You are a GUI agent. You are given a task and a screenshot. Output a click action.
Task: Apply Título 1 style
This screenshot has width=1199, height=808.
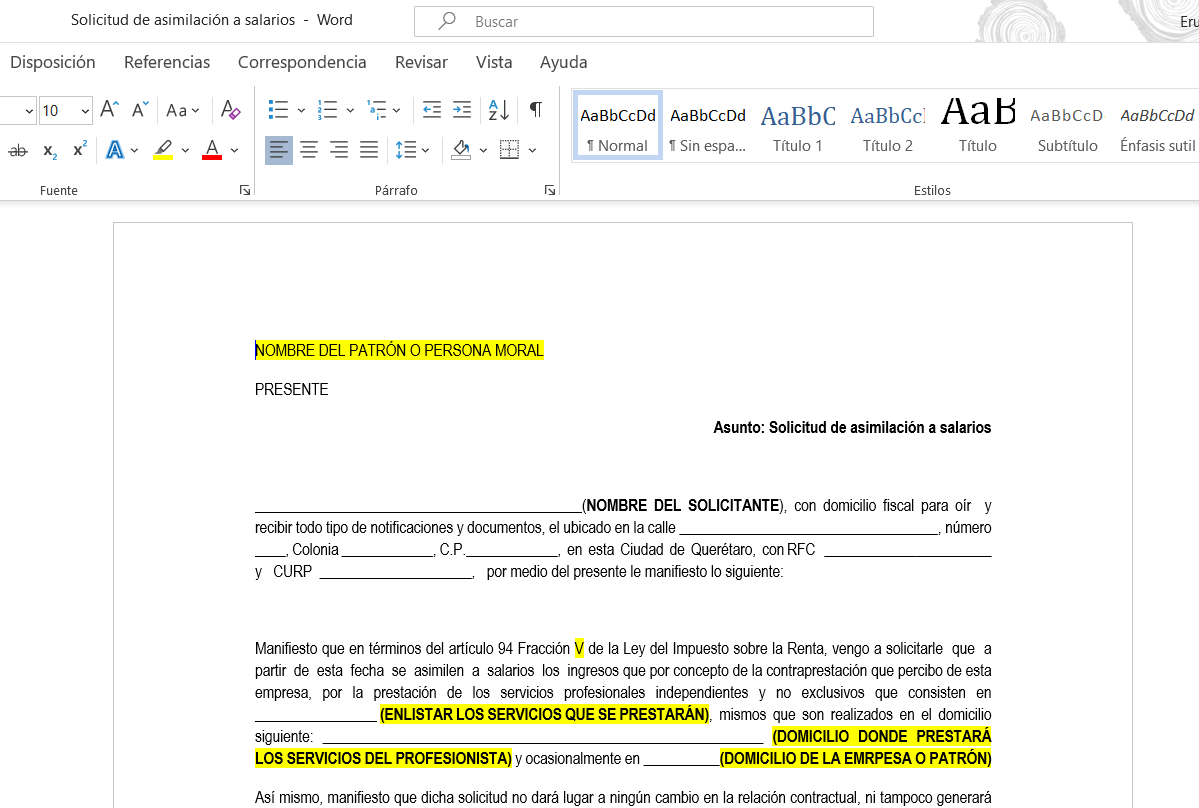[x=798, y=126]
